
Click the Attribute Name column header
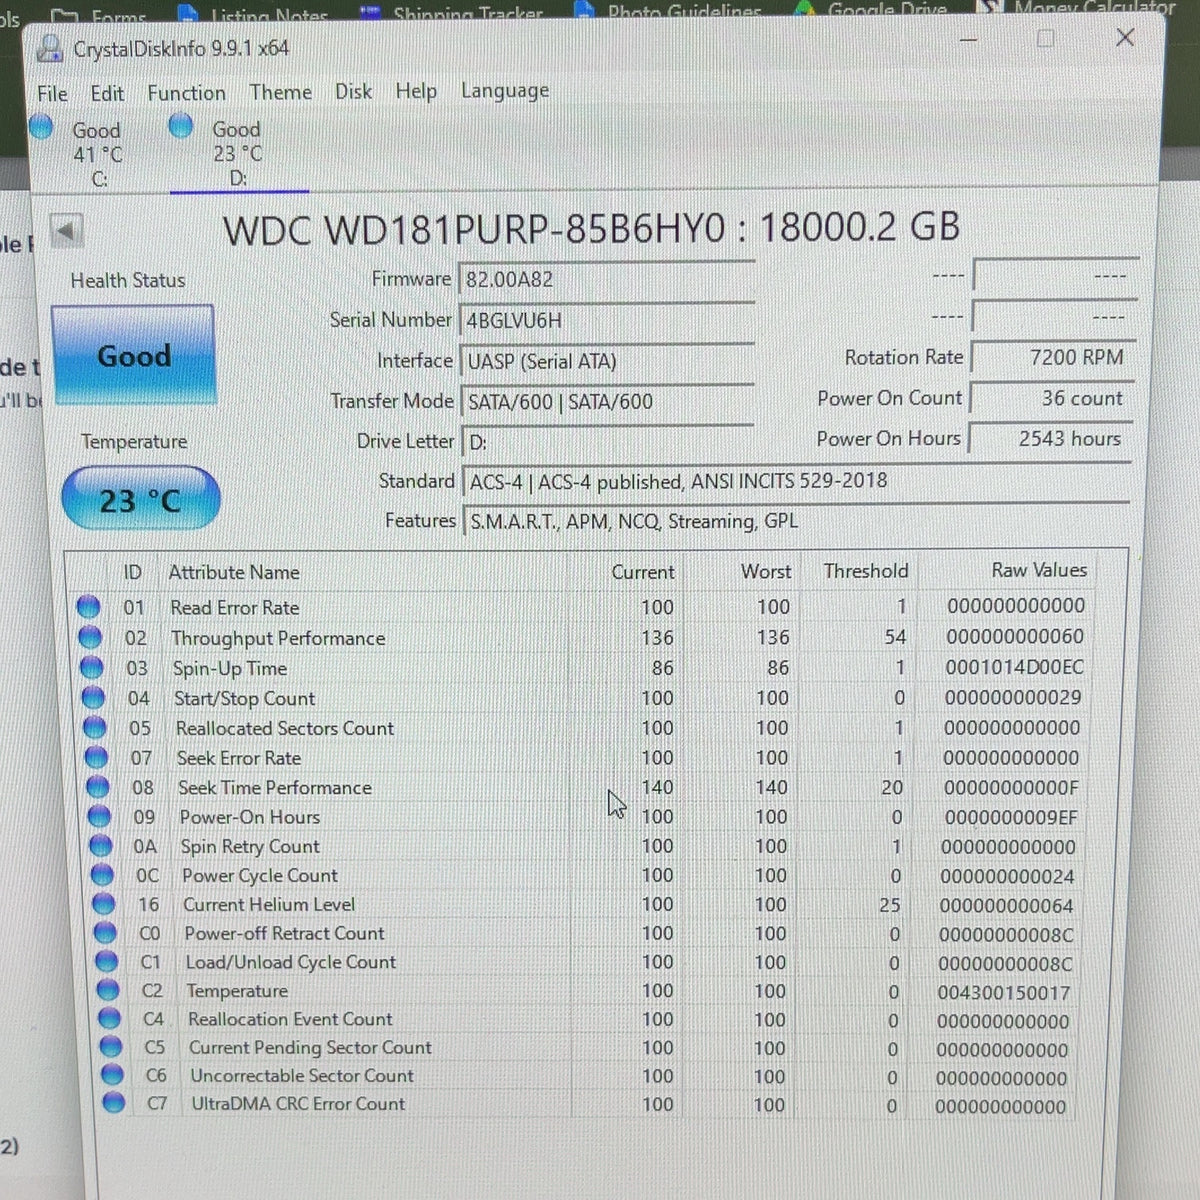tap(234, 572)
